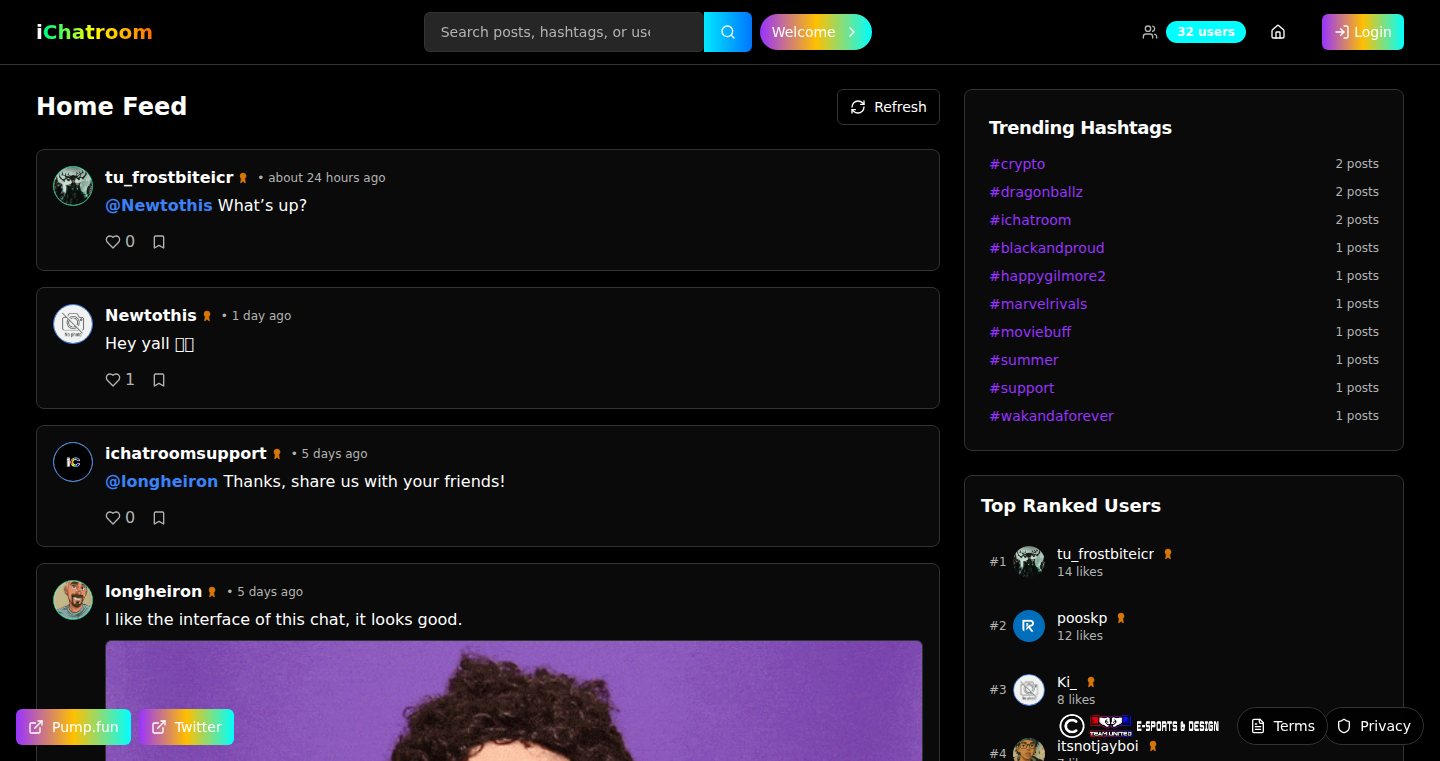Open the #happygilmore2 hashtag
This screenshot has height=761, width=1440.
coord(1047,276)
